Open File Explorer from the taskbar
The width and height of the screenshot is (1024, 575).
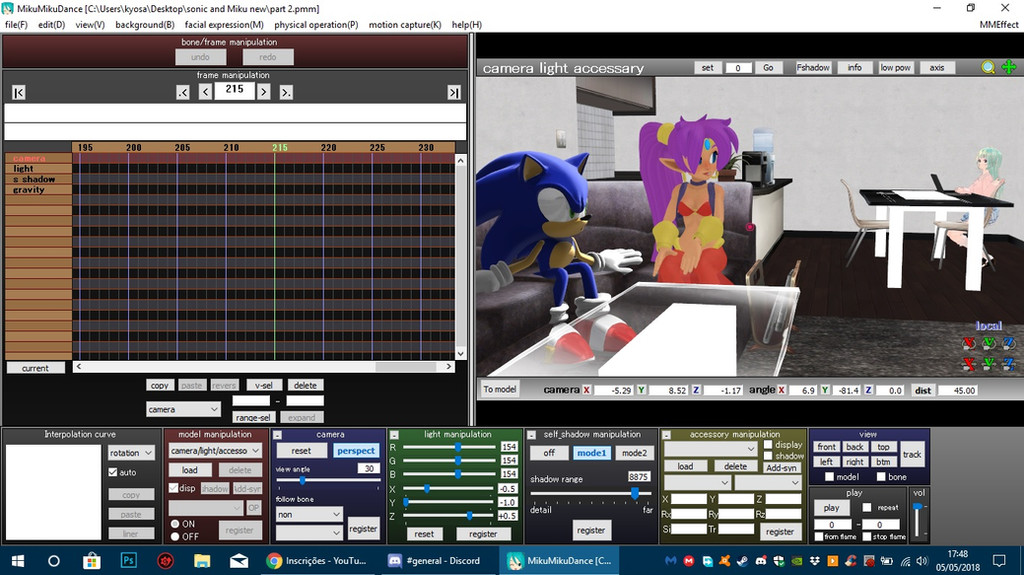(x=202, y=561)
